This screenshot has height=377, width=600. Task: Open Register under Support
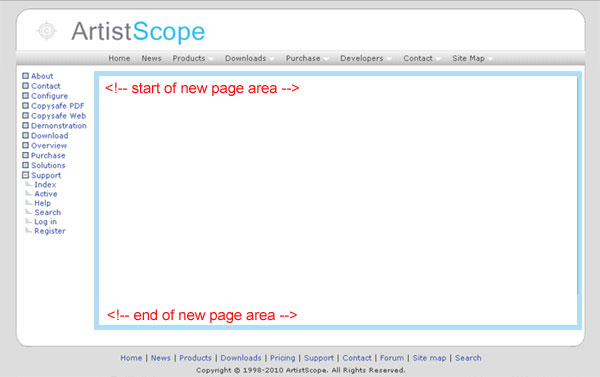tap(50, 231)
